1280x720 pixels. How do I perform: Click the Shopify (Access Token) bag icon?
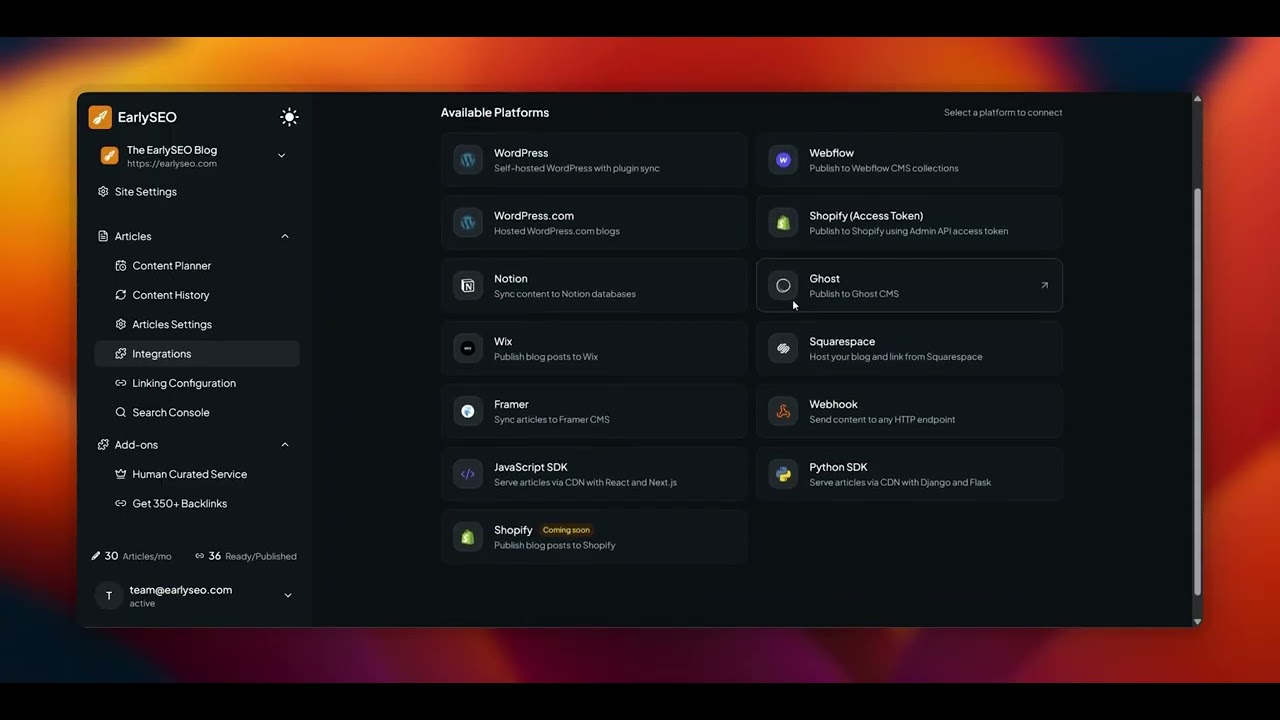[x=783, y=223]
